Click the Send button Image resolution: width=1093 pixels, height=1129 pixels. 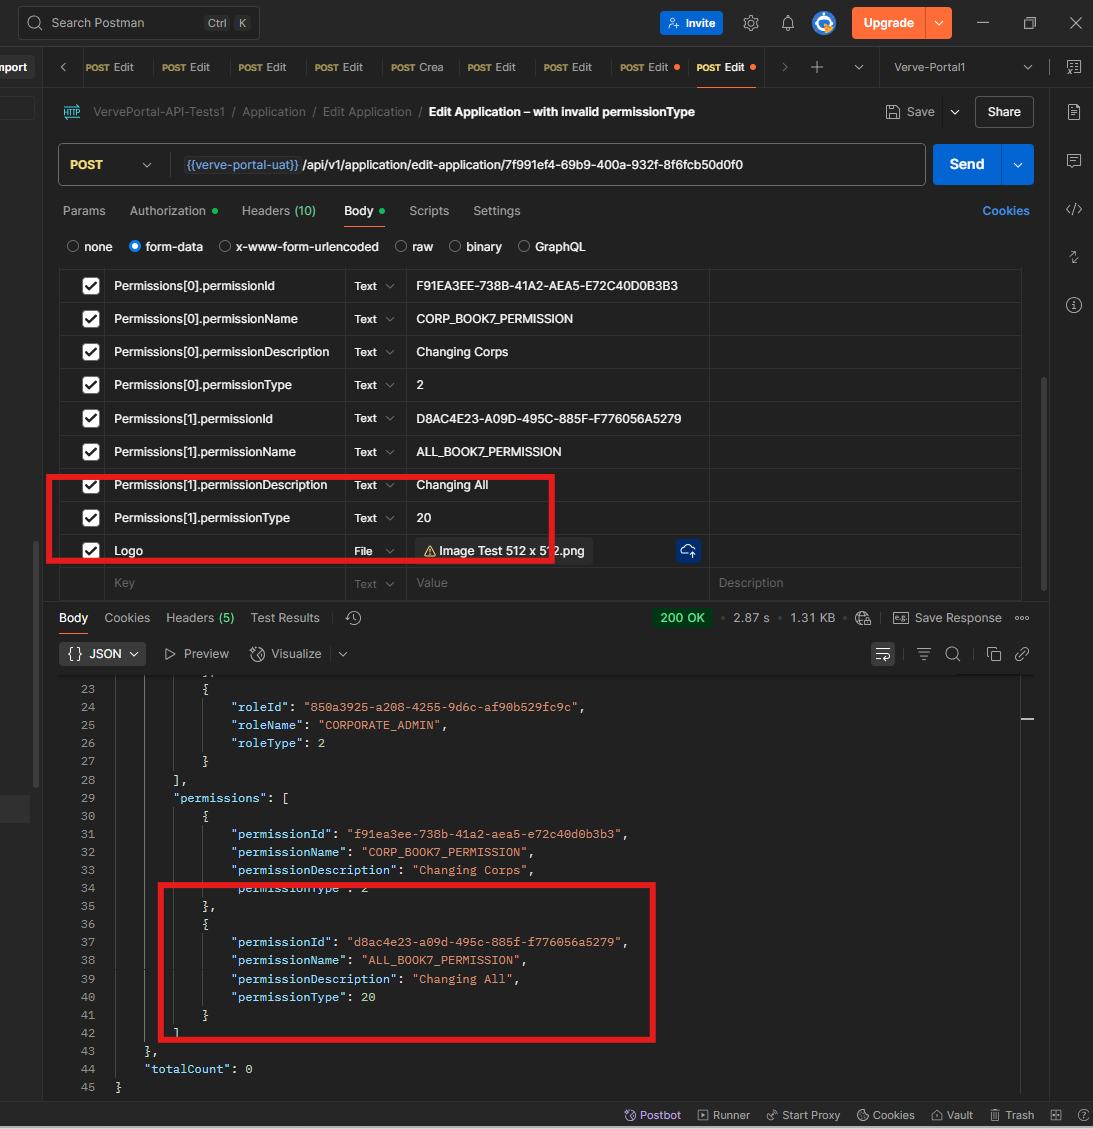tap(966, 165)
